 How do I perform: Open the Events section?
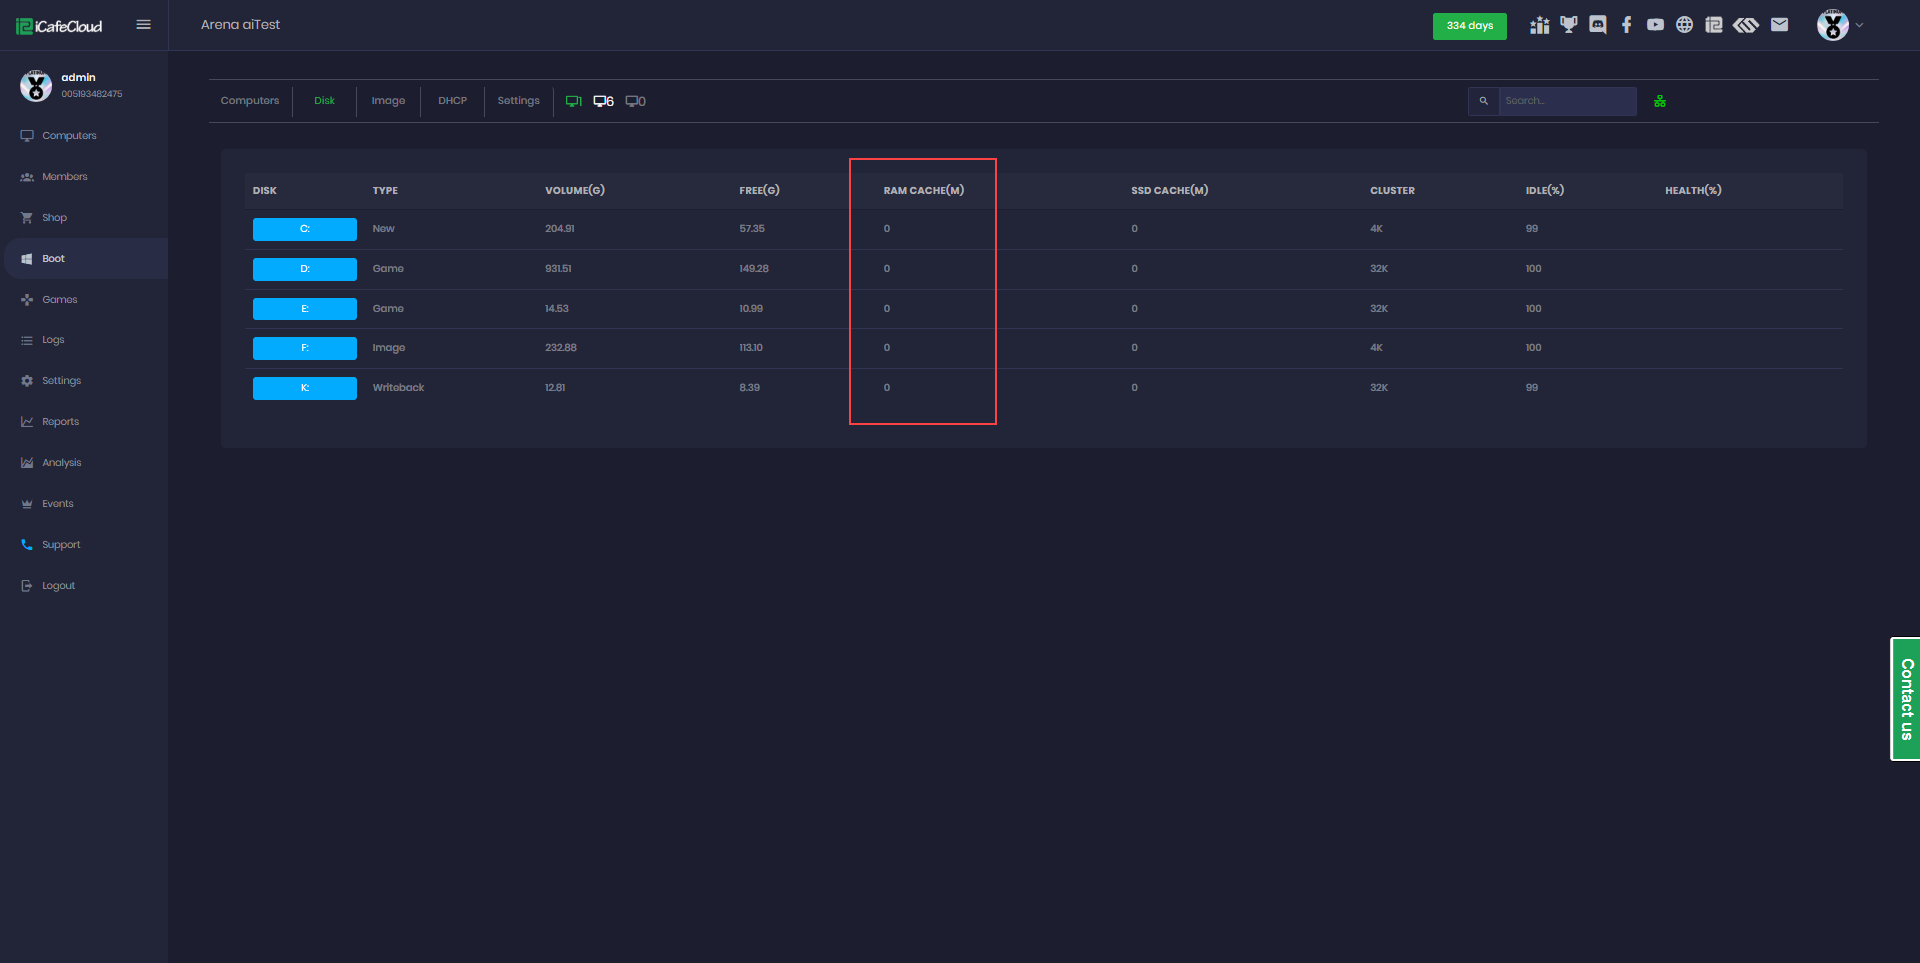pos(57,503)
